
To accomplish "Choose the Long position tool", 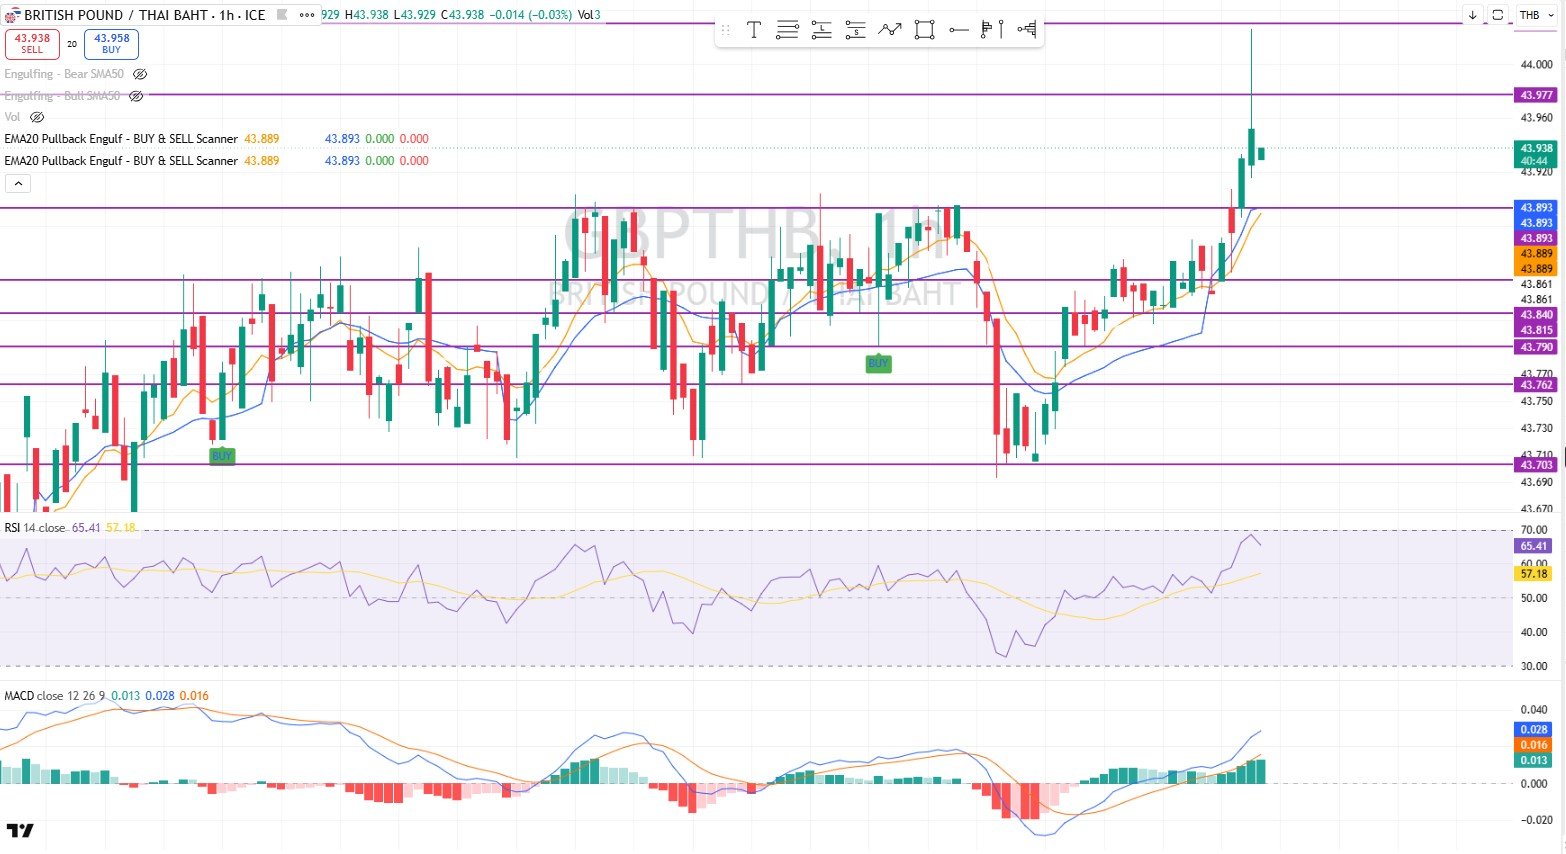I will tap(822, 30).
